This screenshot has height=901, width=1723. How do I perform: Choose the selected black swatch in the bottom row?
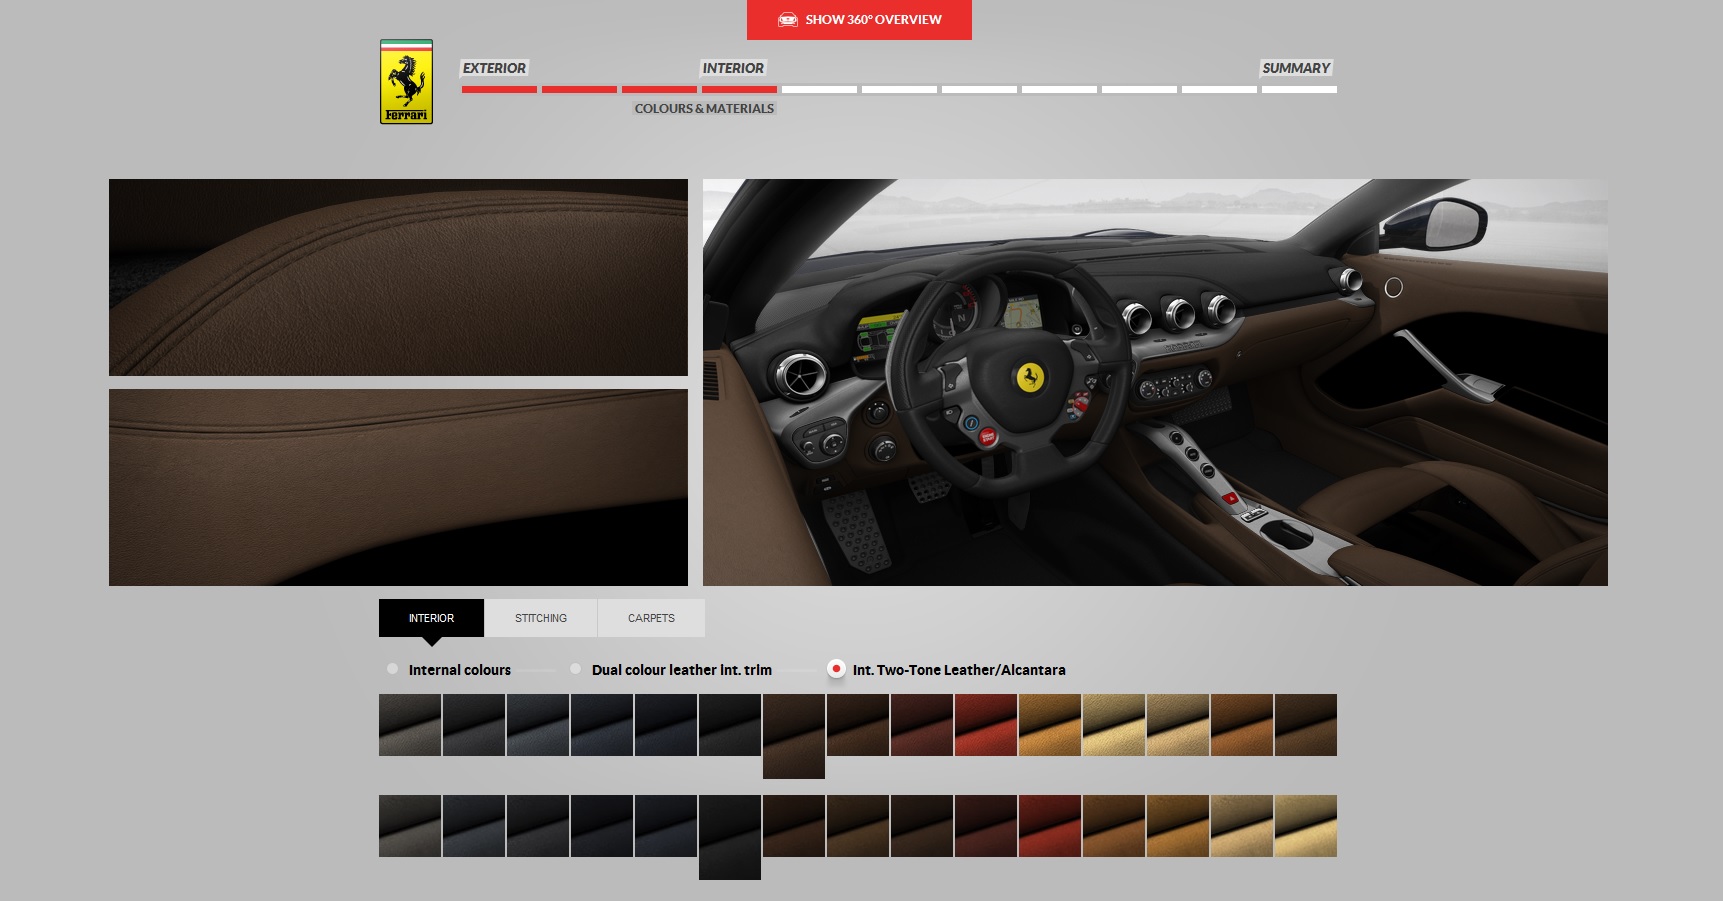tap(729, 837)
